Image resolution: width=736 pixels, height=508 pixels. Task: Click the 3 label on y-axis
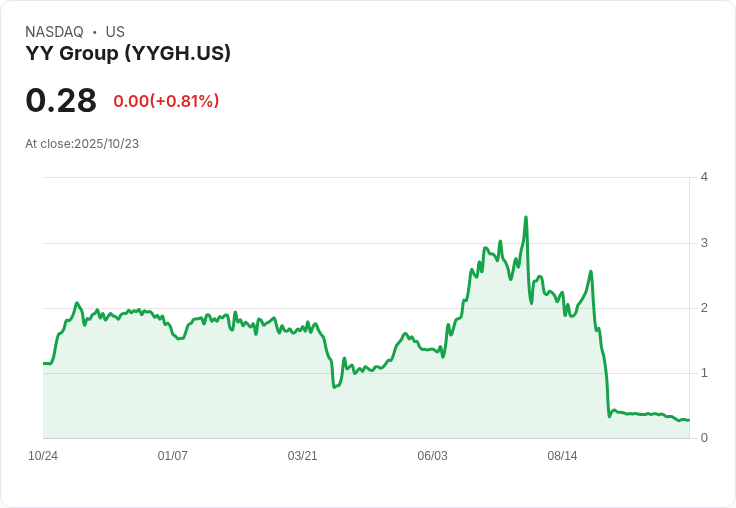tap(704, 243)
